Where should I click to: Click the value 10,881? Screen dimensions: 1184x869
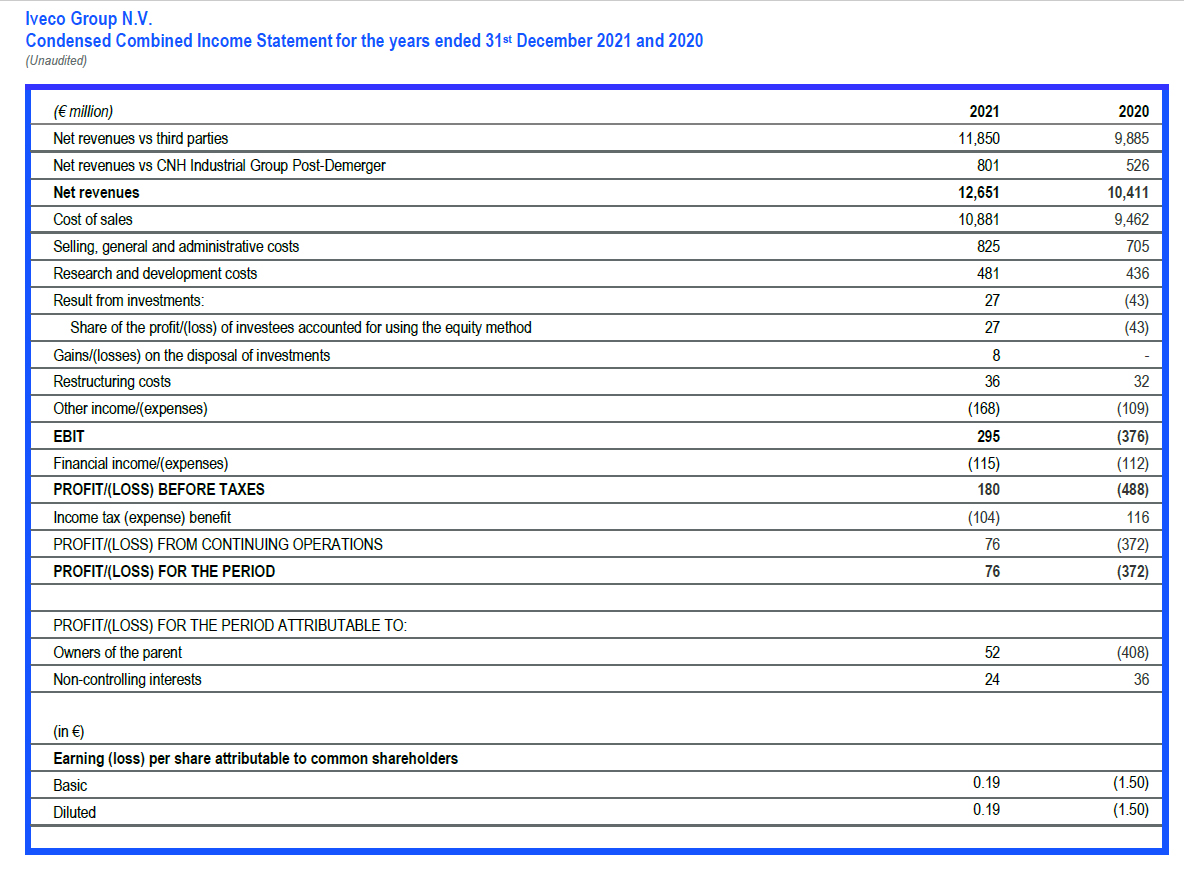(x=979, y=220)
